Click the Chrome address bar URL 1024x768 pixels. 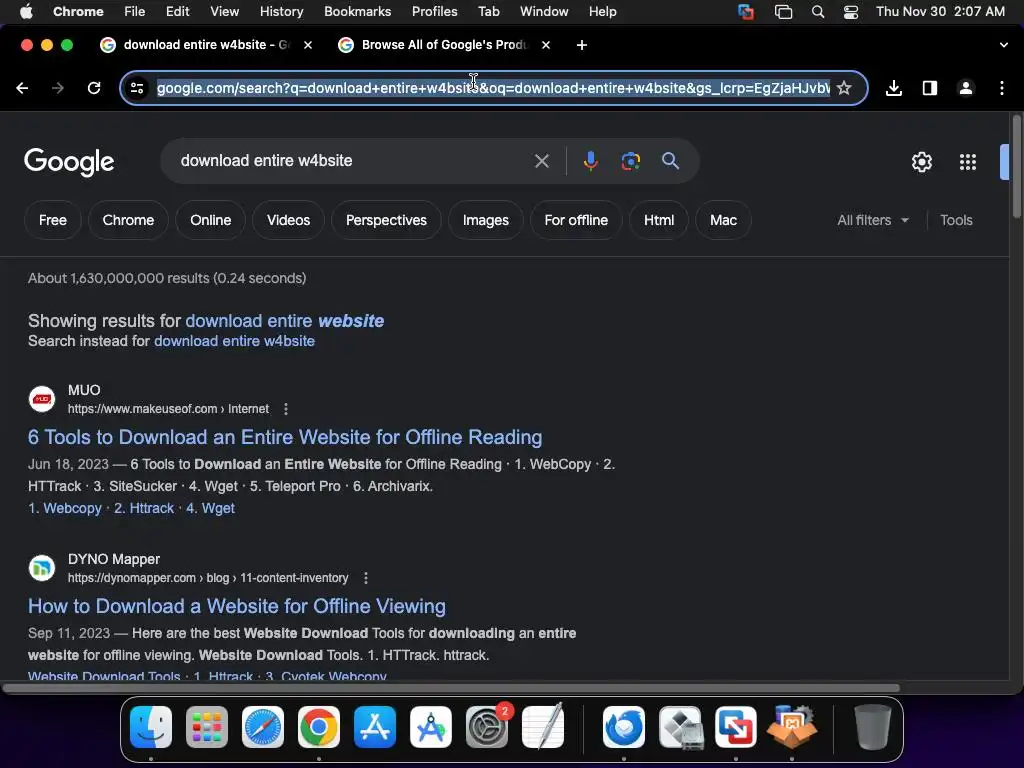click(x=493, y=88)
